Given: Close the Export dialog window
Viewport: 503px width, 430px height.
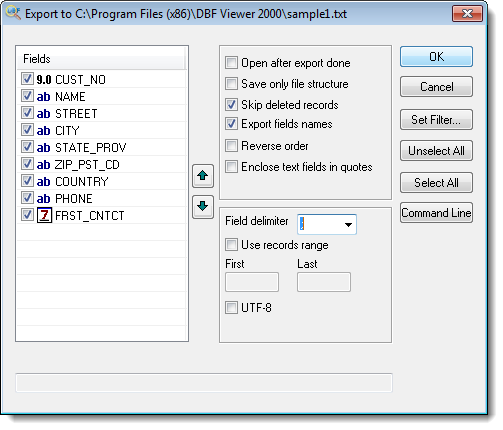Looking at the screenshot, I should (x=467, y=14).
